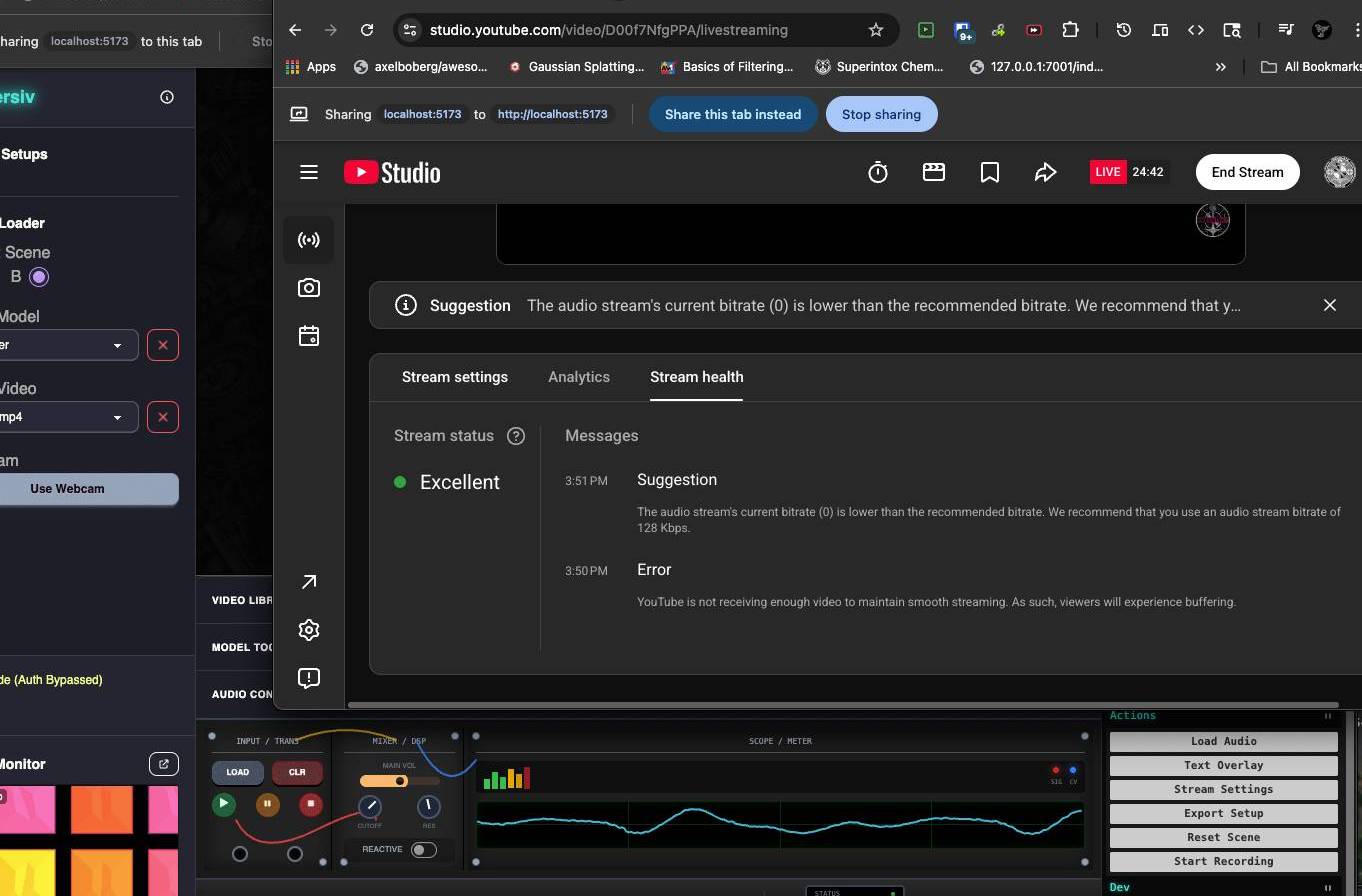Open the media controls icon in Chrome toolbar
This screenshot has height=896, width=1362.
click(x=1286, y=30)
